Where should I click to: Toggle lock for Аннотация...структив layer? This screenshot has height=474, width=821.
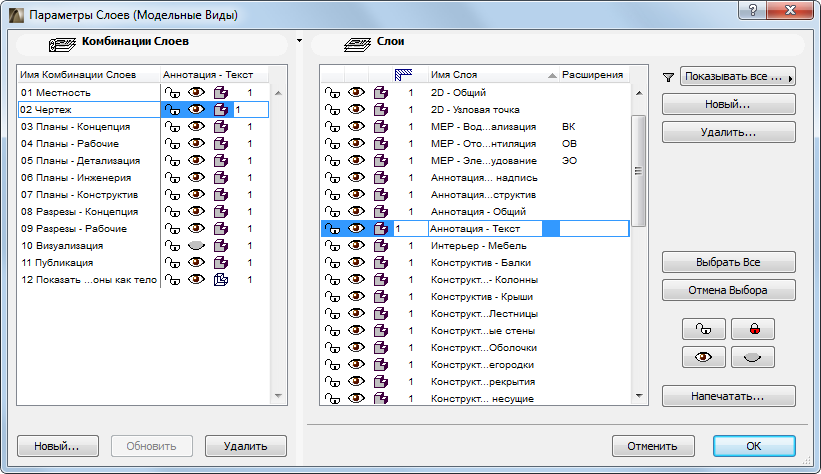[x=332, y=195]
